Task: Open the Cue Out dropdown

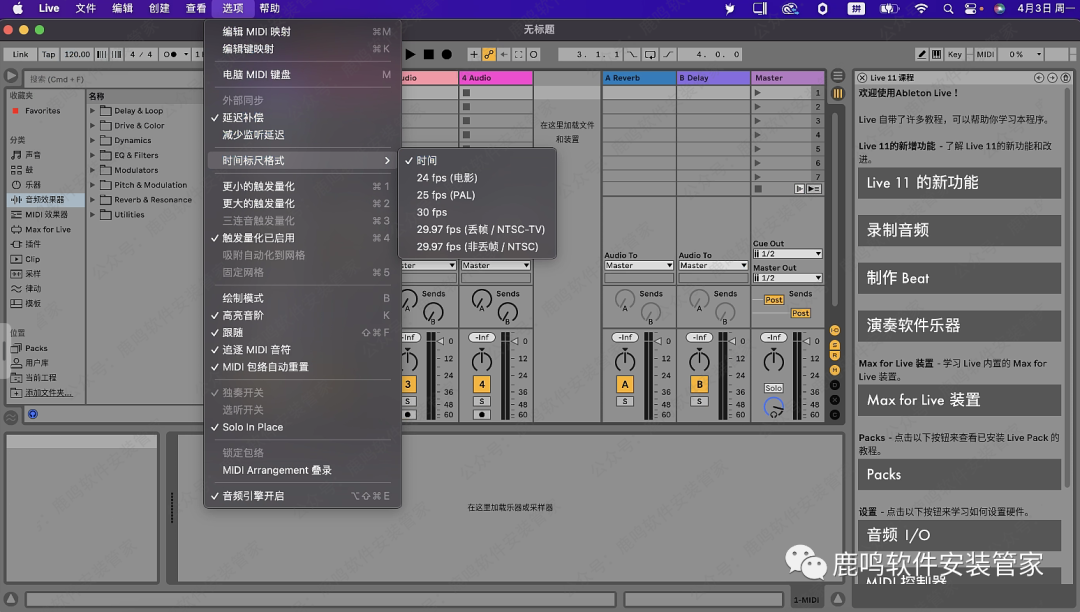Action: pyautogui.click(x=787, y=254)
